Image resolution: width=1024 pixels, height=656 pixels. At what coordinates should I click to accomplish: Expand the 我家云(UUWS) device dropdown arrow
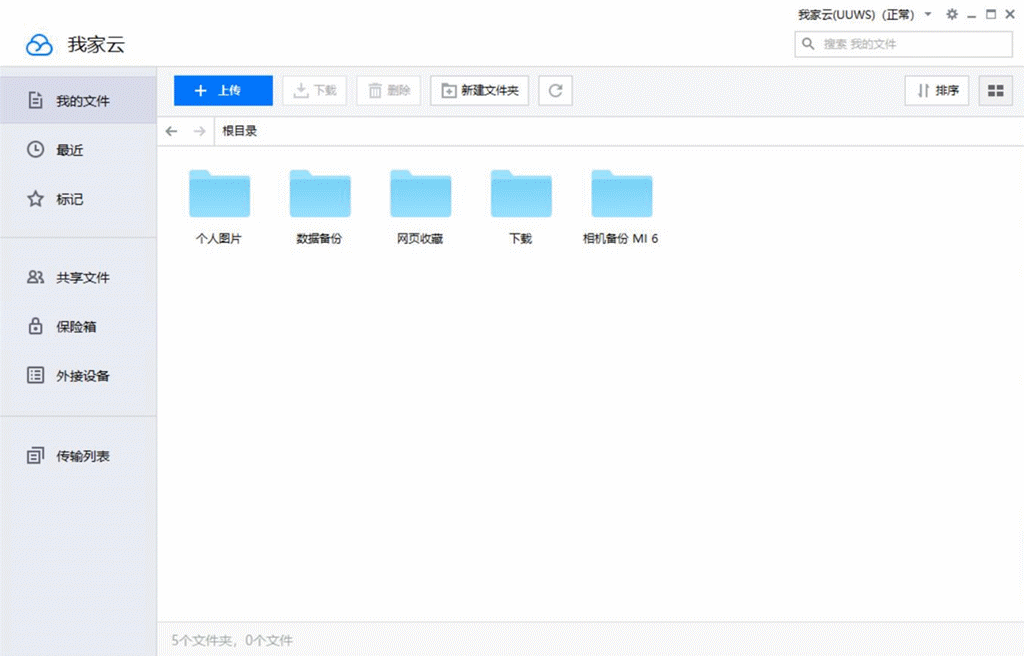click(x=928, y=14)
